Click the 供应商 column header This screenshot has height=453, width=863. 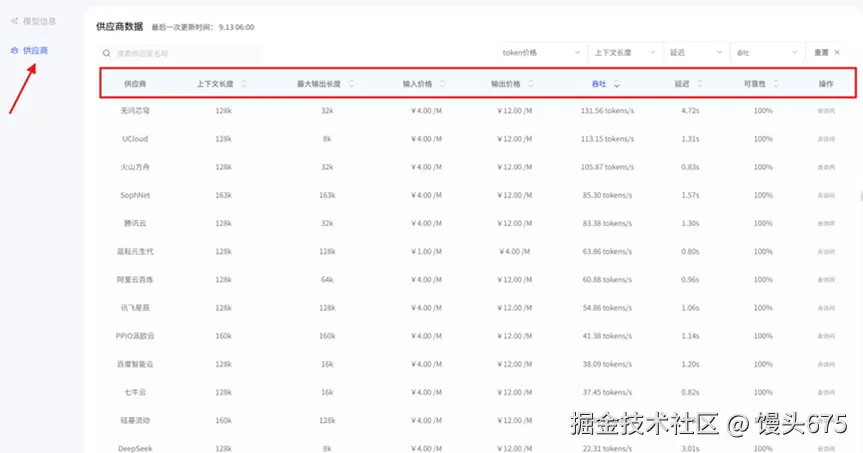point(135,84)
